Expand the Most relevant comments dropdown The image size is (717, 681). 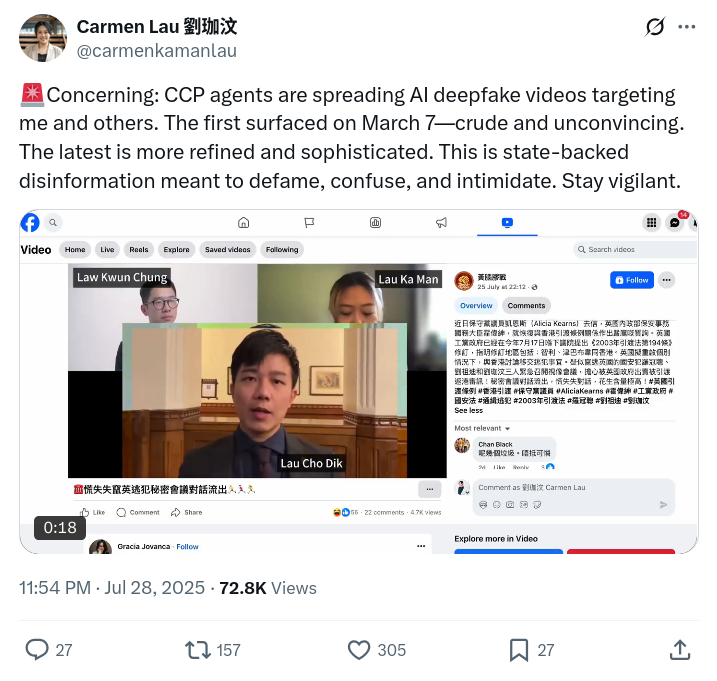[482, 429]
